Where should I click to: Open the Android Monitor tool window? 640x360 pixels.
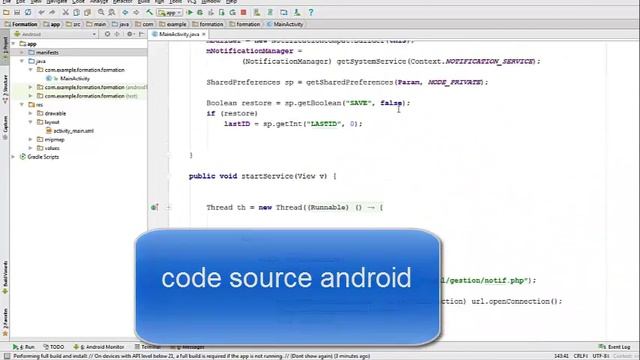99,347
